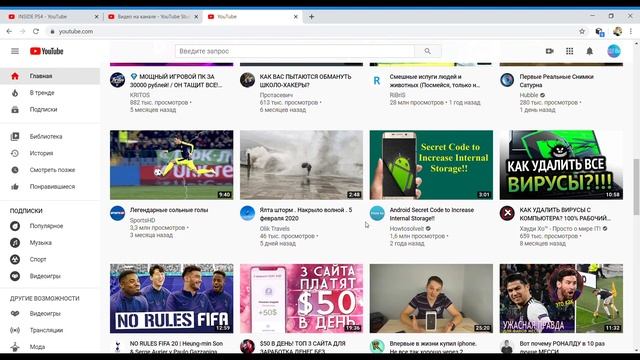
Task: Open В тренде section
Action: tap(50, 93)
